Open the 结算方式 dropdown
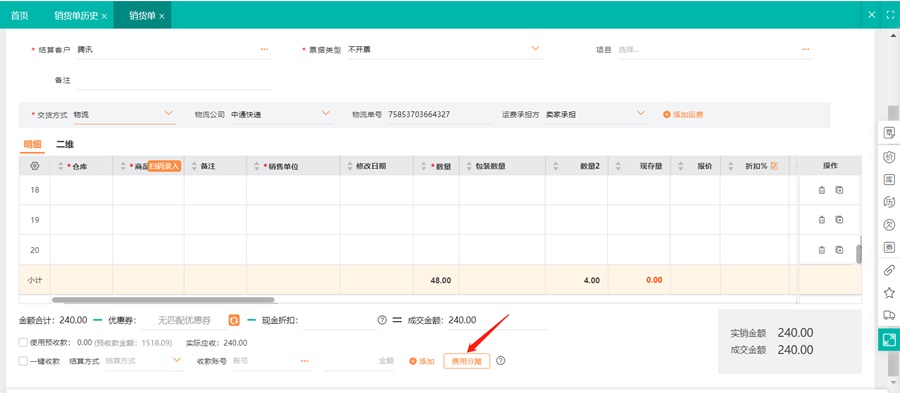This screenshot has height=393, width=900. [177, 360]
